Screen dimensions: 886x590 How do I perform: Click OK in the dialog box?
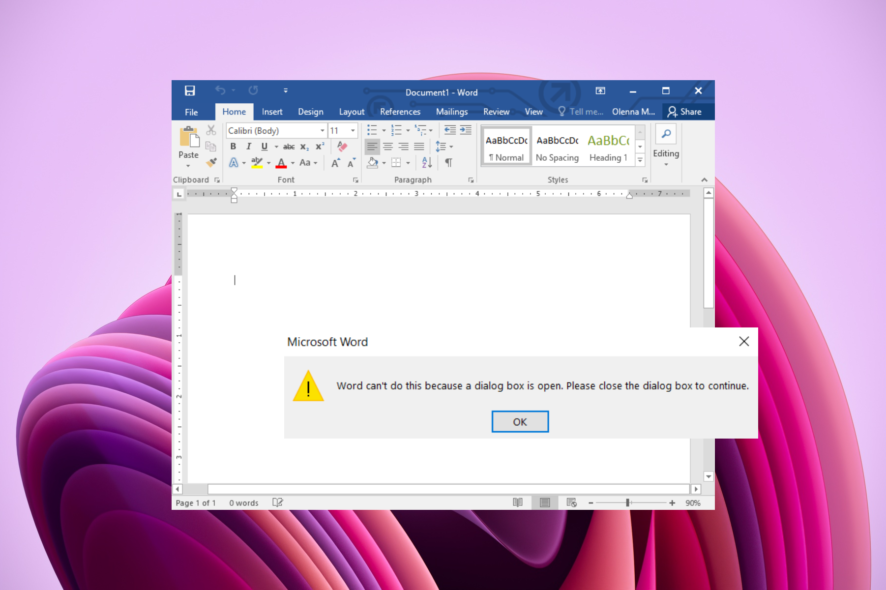520,422
